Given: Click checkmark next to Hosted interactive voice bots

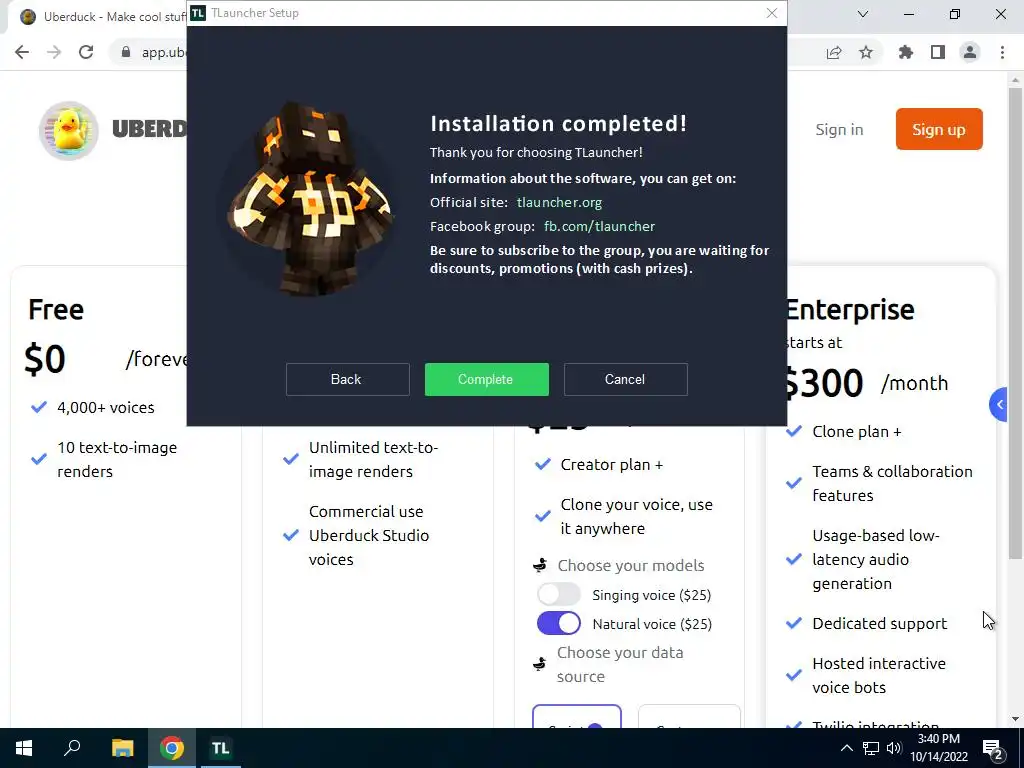Looking at the screenshot, I should pyautogui.click(x=794, y=675).
